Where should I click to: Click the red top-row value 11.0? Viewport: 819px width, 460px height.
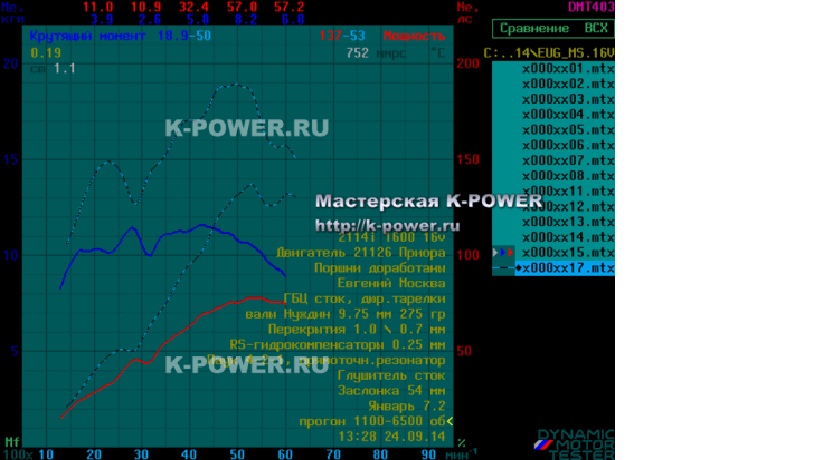point(98,7)
